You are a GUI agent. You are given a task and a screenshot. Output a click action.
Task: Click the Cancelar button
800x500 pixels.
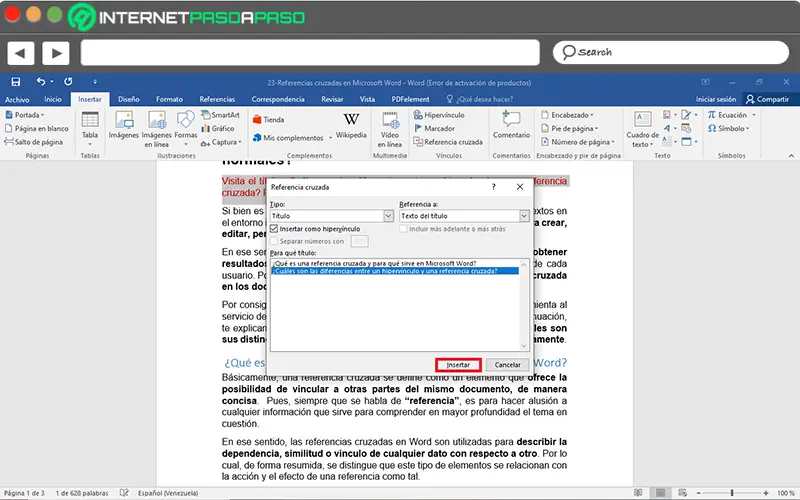pos(507,365)
